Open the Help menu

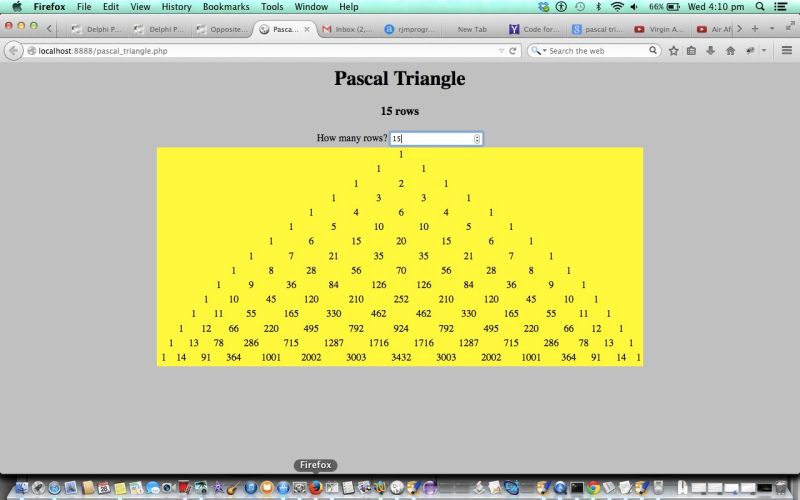point(348,7)
